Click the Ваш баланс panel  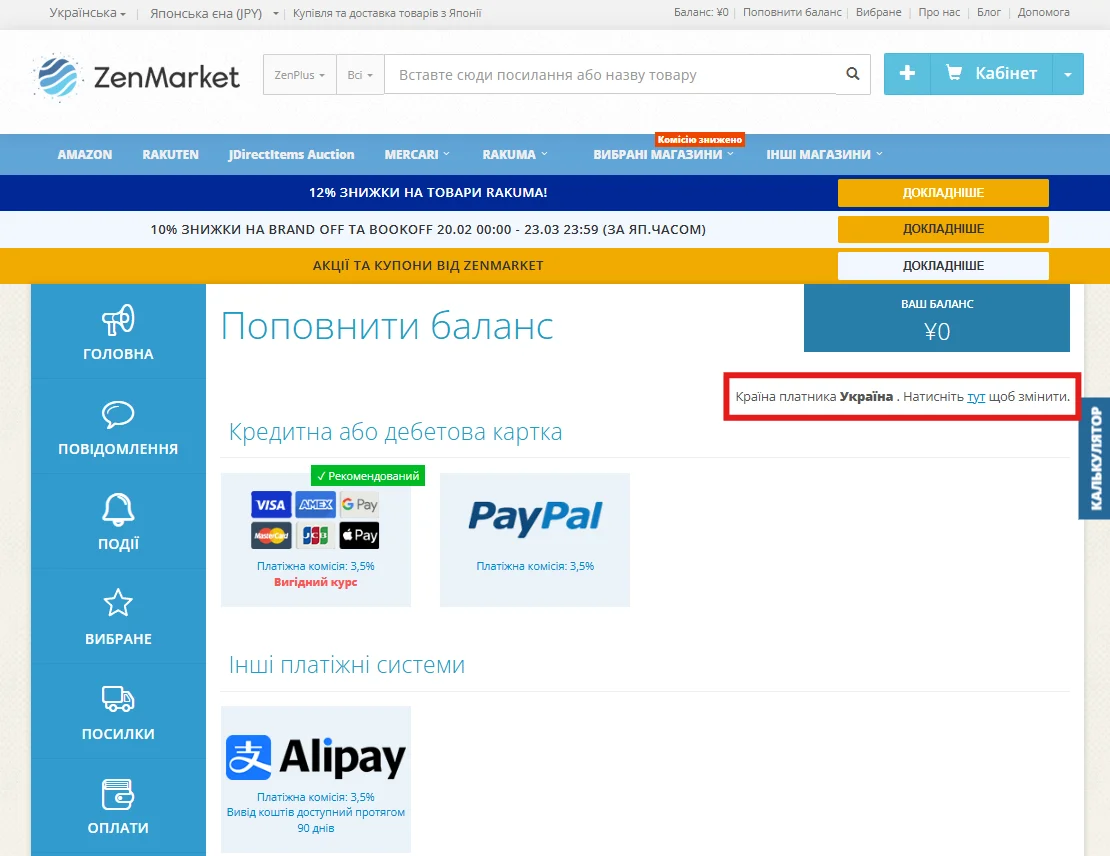pos(937,318)
